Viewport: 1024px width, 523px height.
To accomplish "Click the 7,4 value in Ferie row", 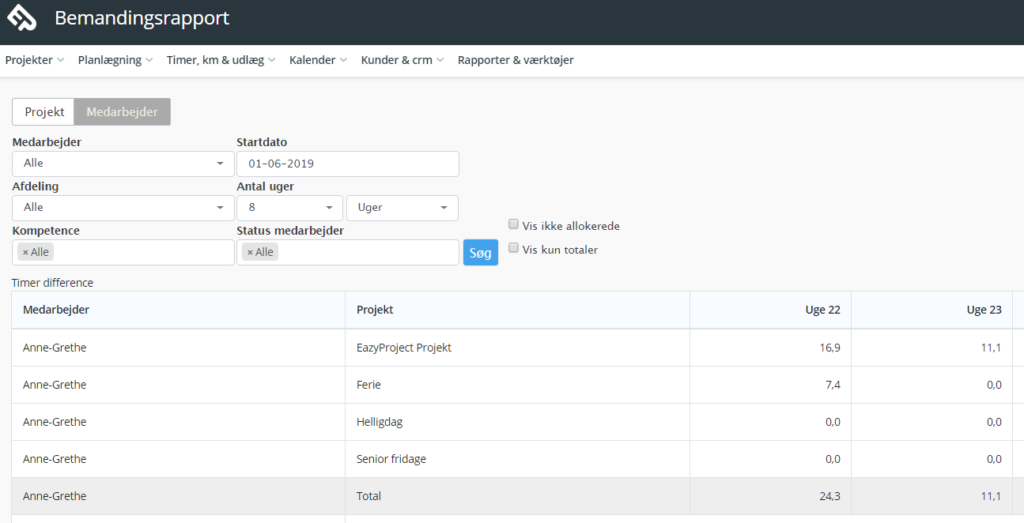I will pos(833,385).
